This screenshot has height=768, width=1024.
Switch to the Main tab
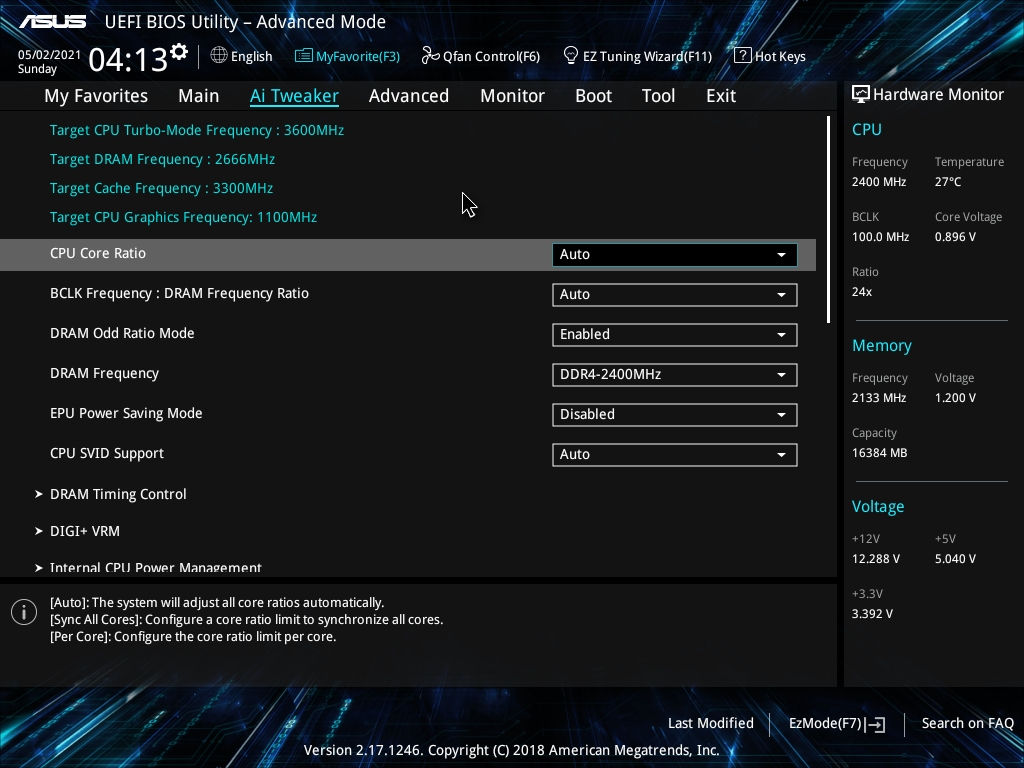[x=199, y=96]
